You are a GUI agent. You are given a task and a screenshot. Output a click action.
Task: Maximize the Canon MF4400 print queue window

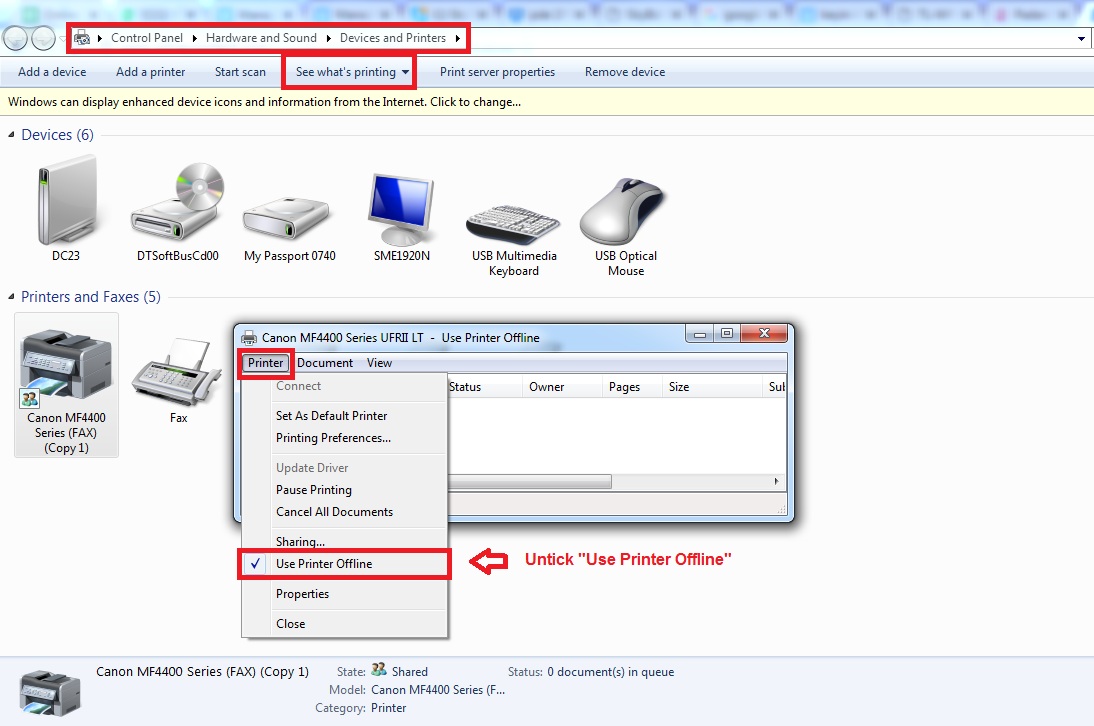coord(726,334)
